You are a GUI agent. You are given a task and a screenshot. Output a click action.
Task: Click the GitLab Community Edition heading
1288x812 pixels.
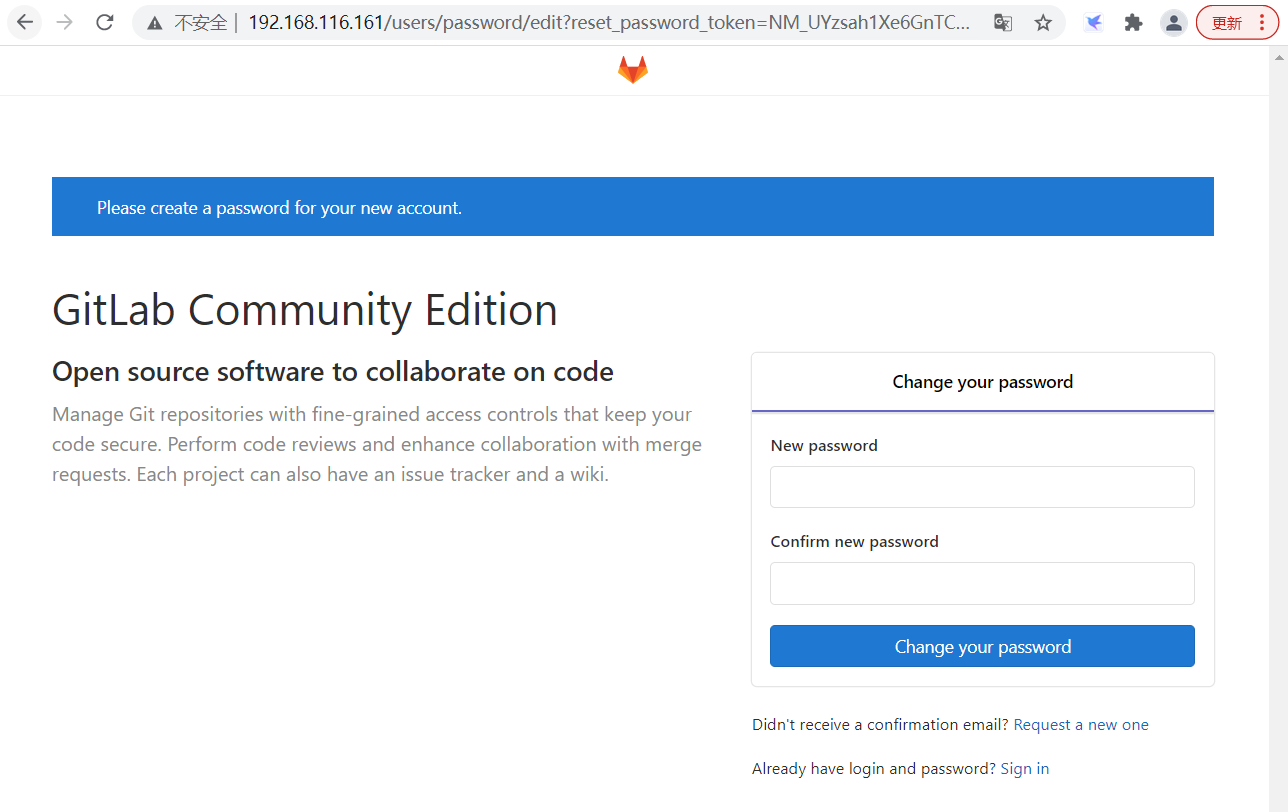coord(305,310)
